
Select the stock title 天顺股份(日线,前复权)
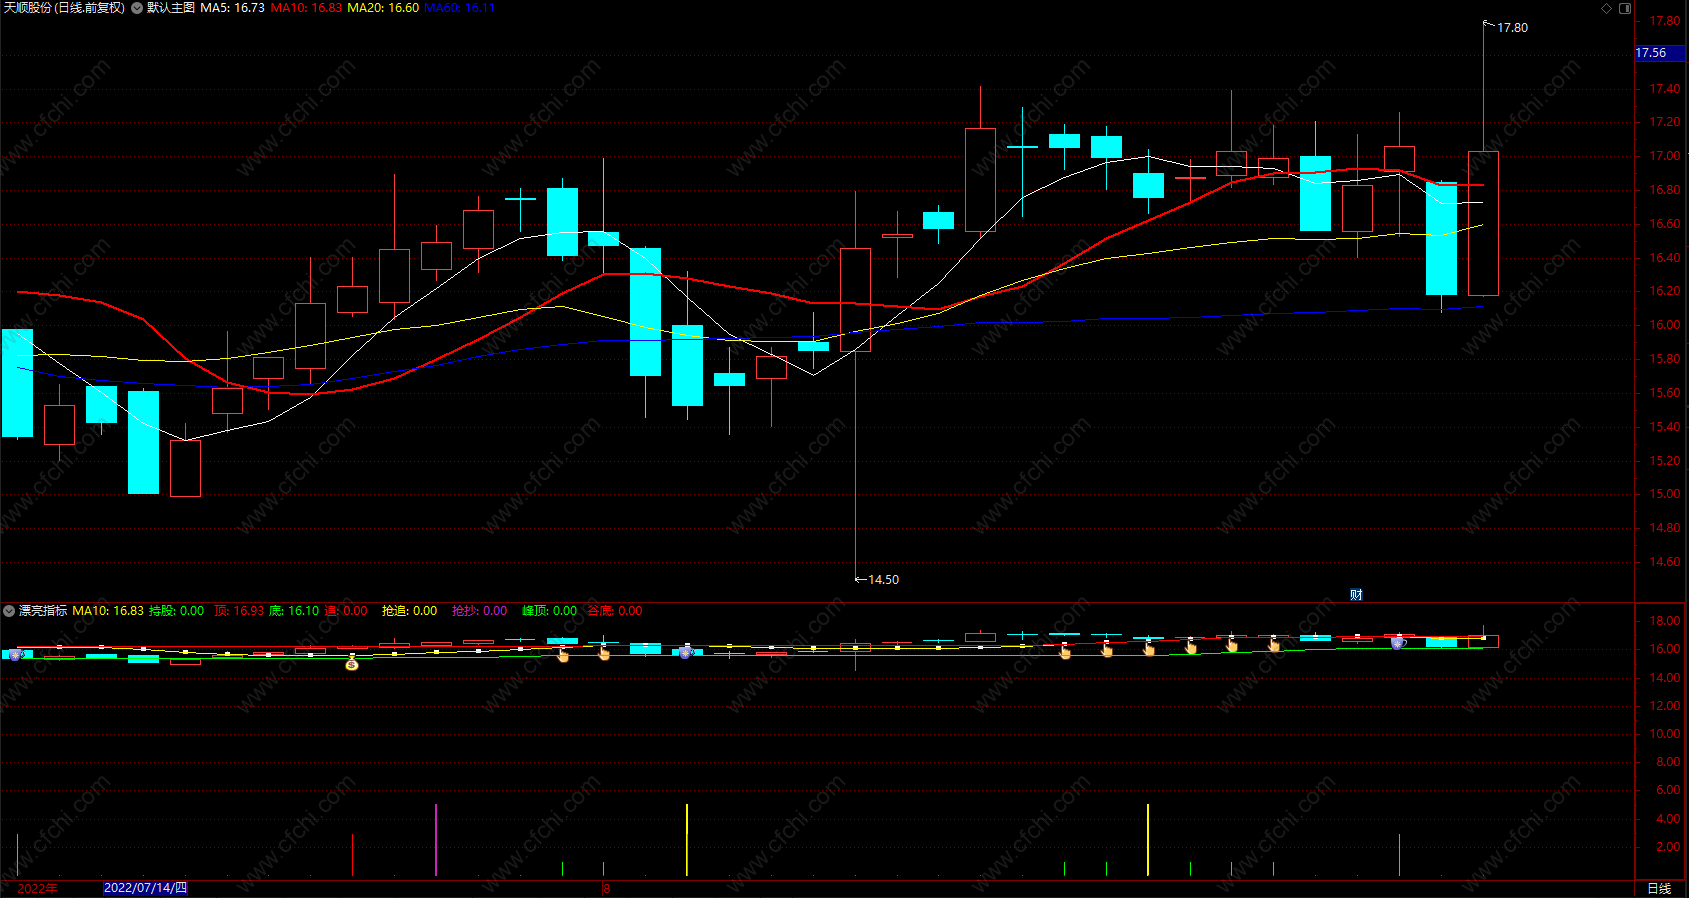pos(65,8)
